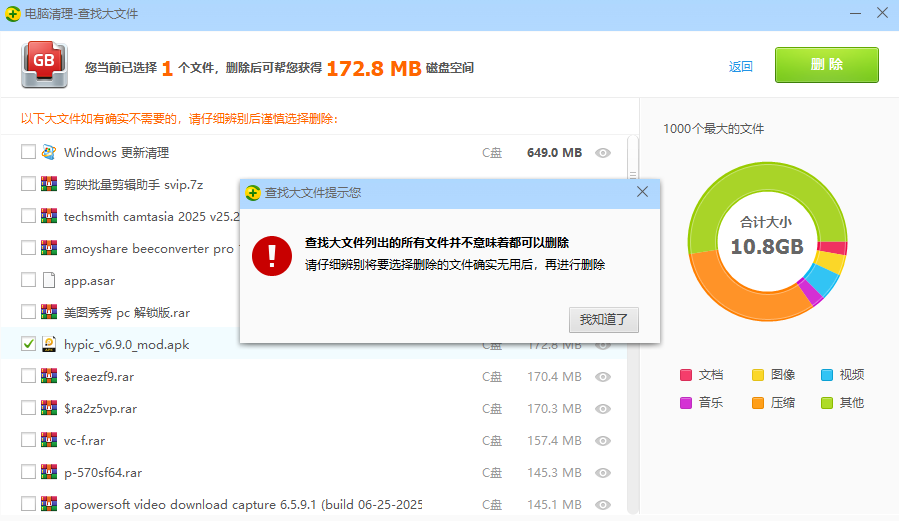Viewport: 899px width, 521px height.
Task: Select the vc-f.rar file name
Action: click(84, 441)
